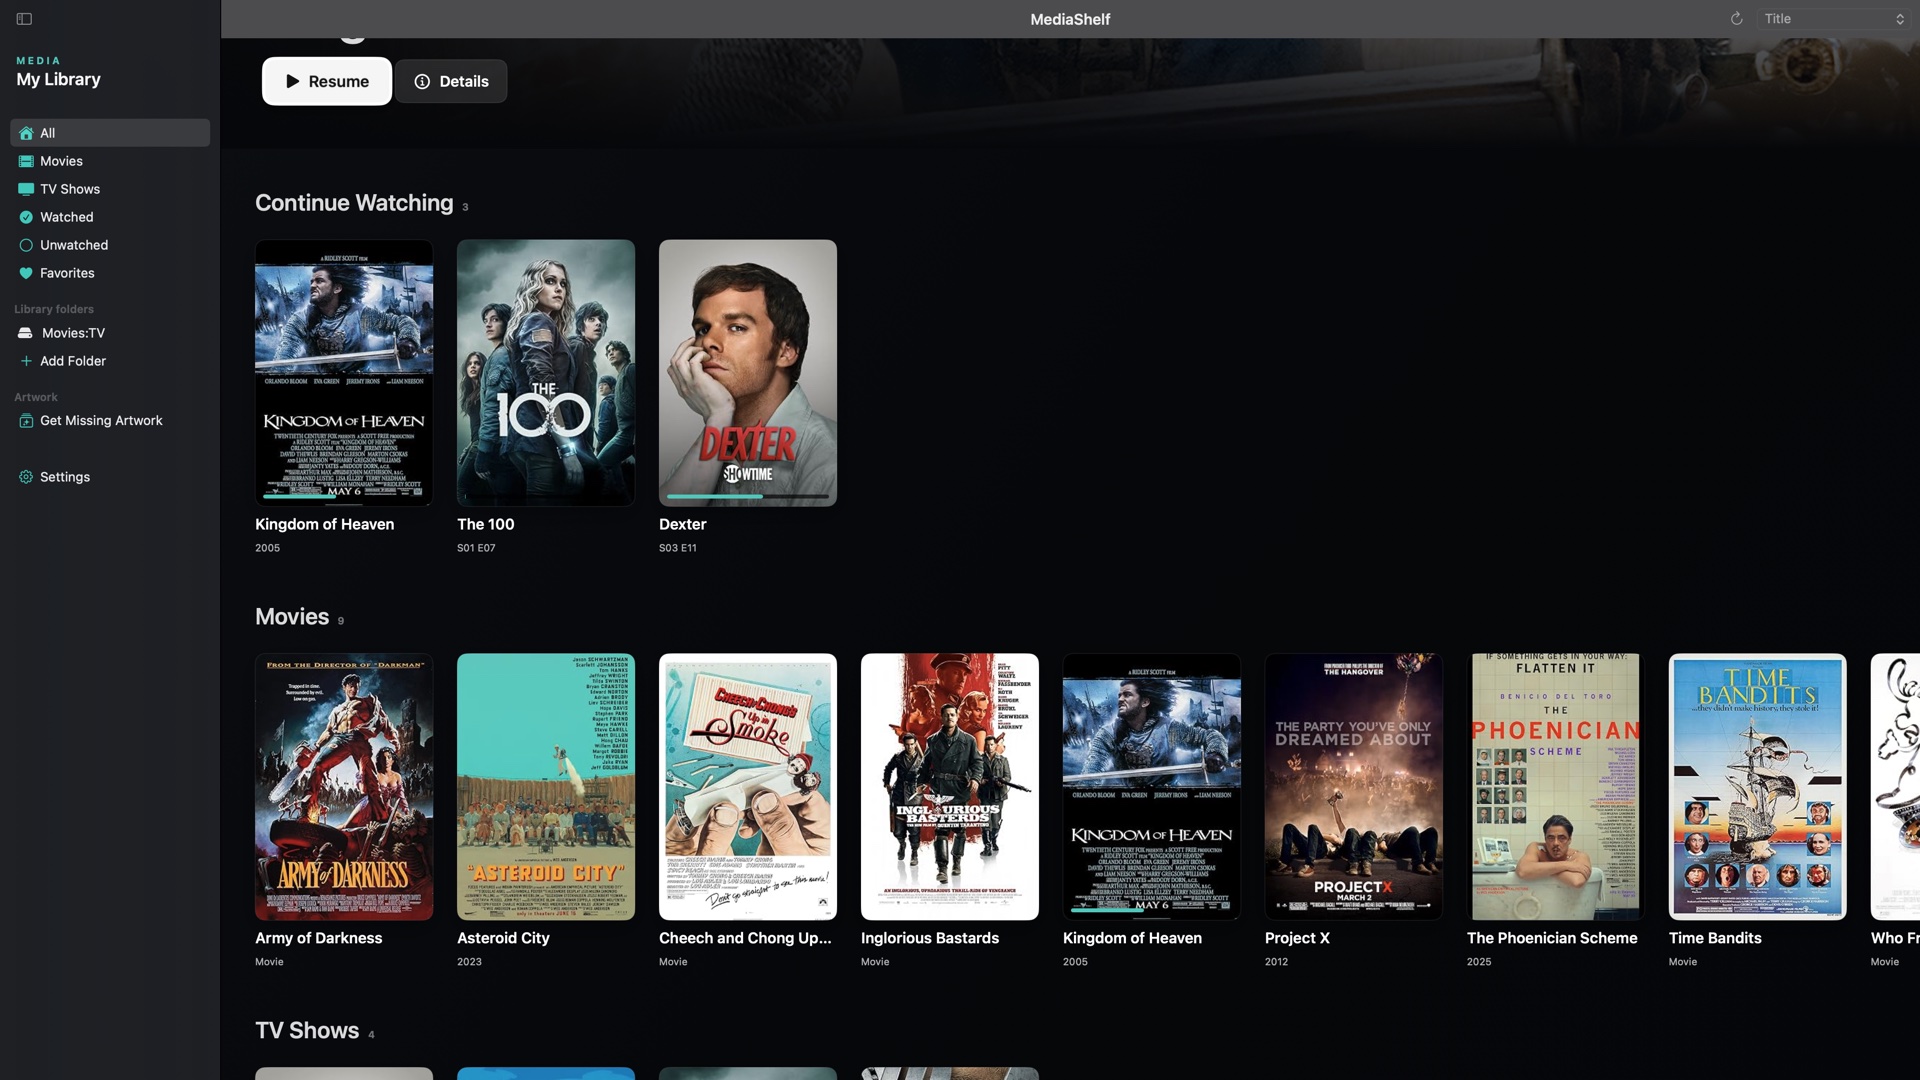Screen dimensions: 1920x1080
Task: Click the Asteroid City title text
Action: click(503, 938)
